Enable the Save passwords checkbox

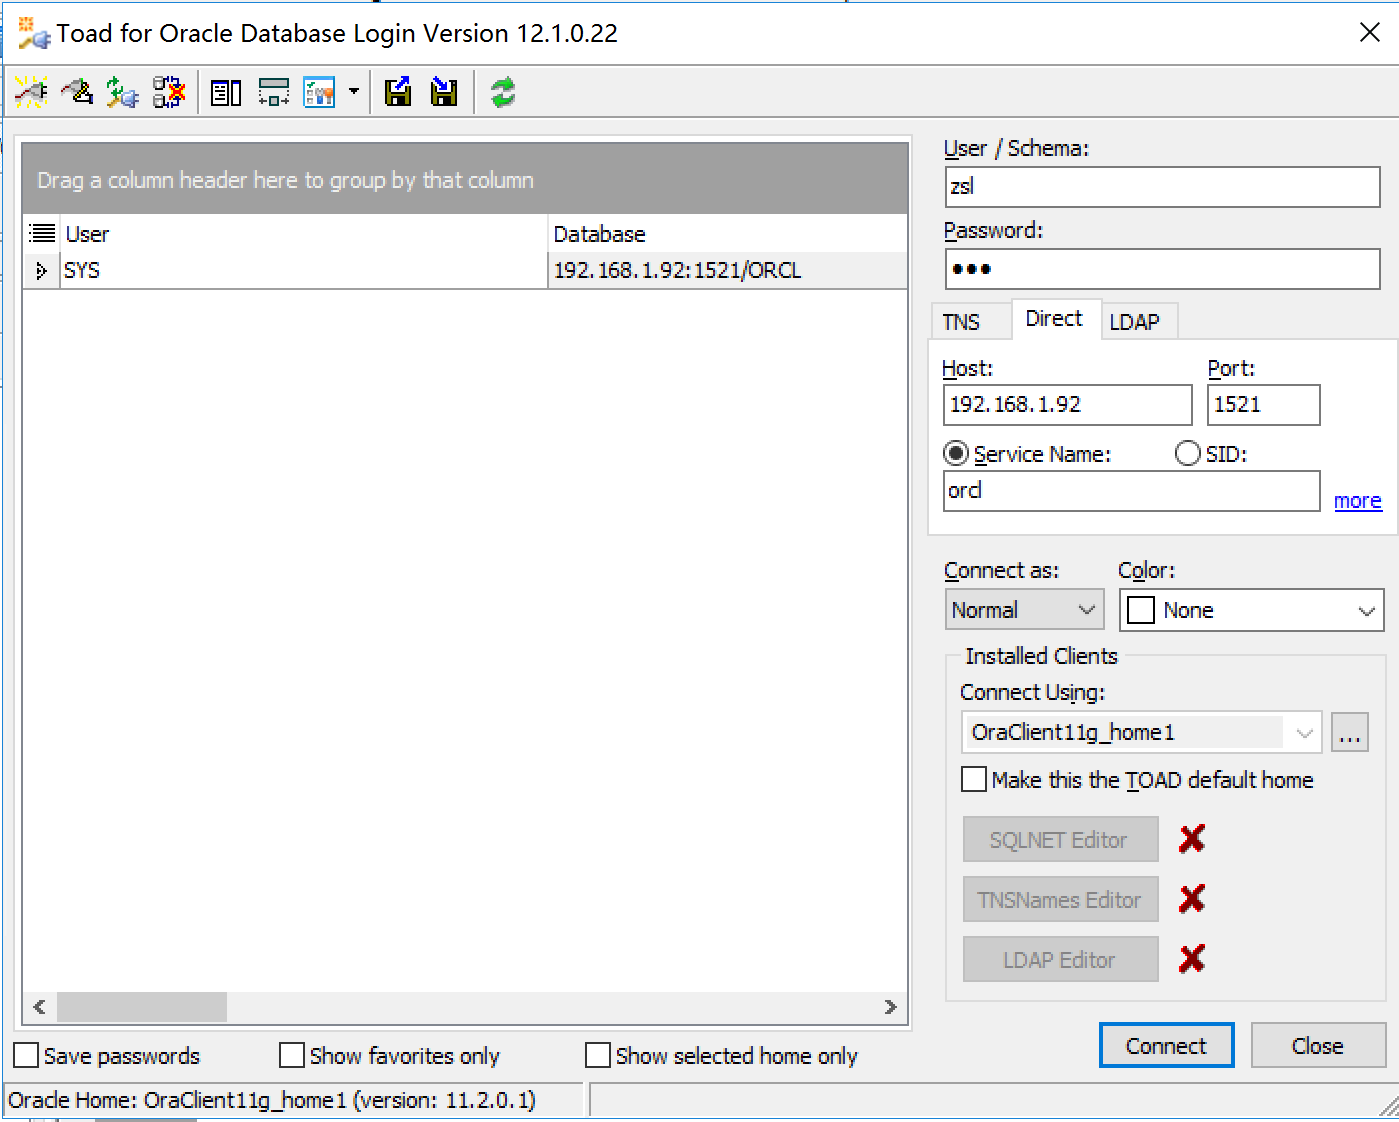27,1056
